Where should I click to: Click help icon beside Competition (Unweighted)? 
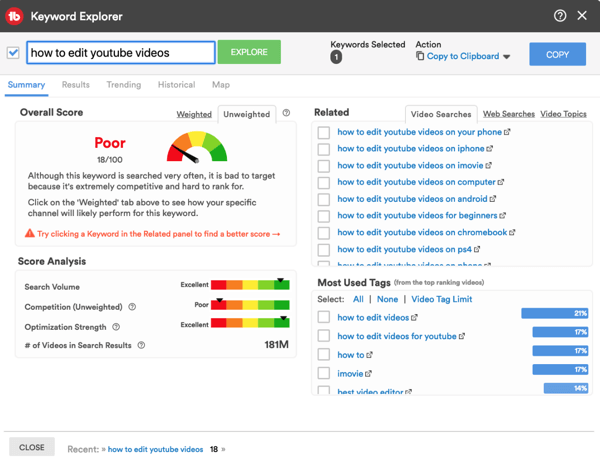click(x=132, y=307)
